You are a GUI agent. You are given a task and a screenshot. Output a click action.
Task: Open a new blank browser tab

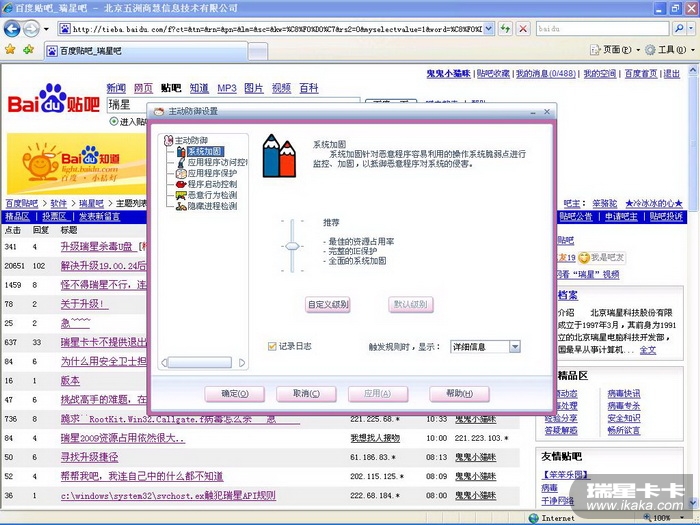[x=258, y=51]
